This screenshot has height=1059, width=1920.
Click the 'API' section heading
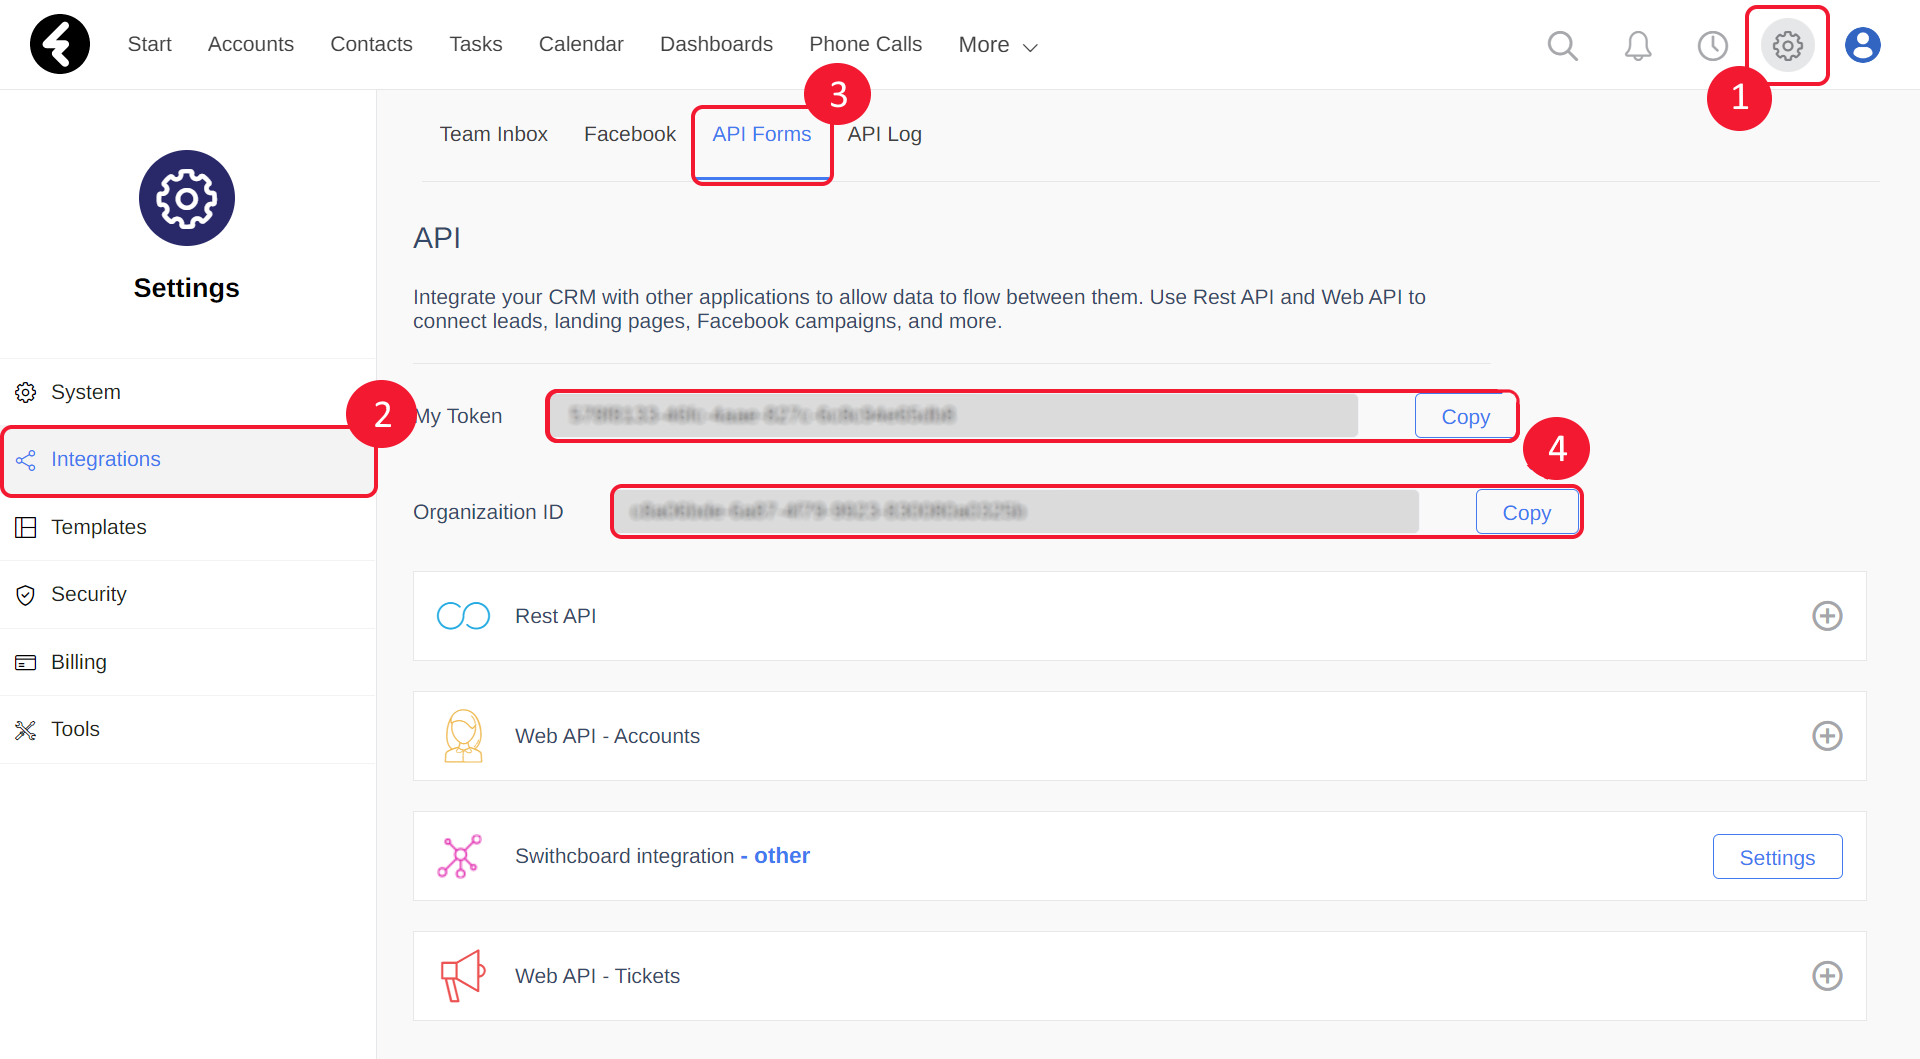pos(437,238)
